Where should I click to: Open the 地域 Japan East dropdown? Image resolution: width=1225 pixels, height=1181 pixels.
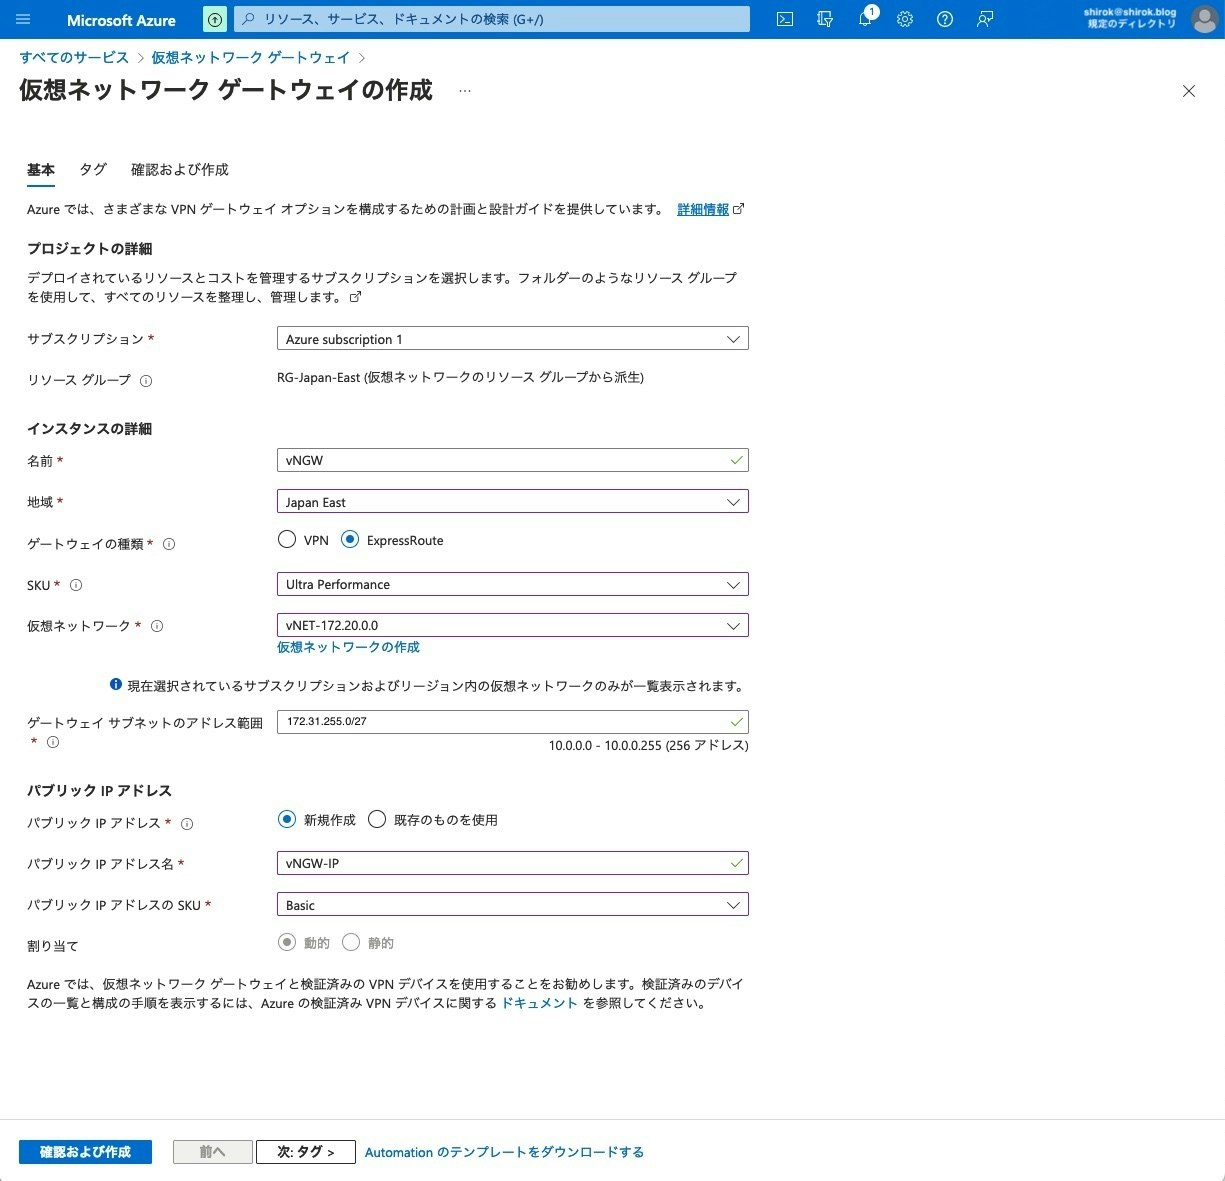pyautogui.click(x=512, y=502)
